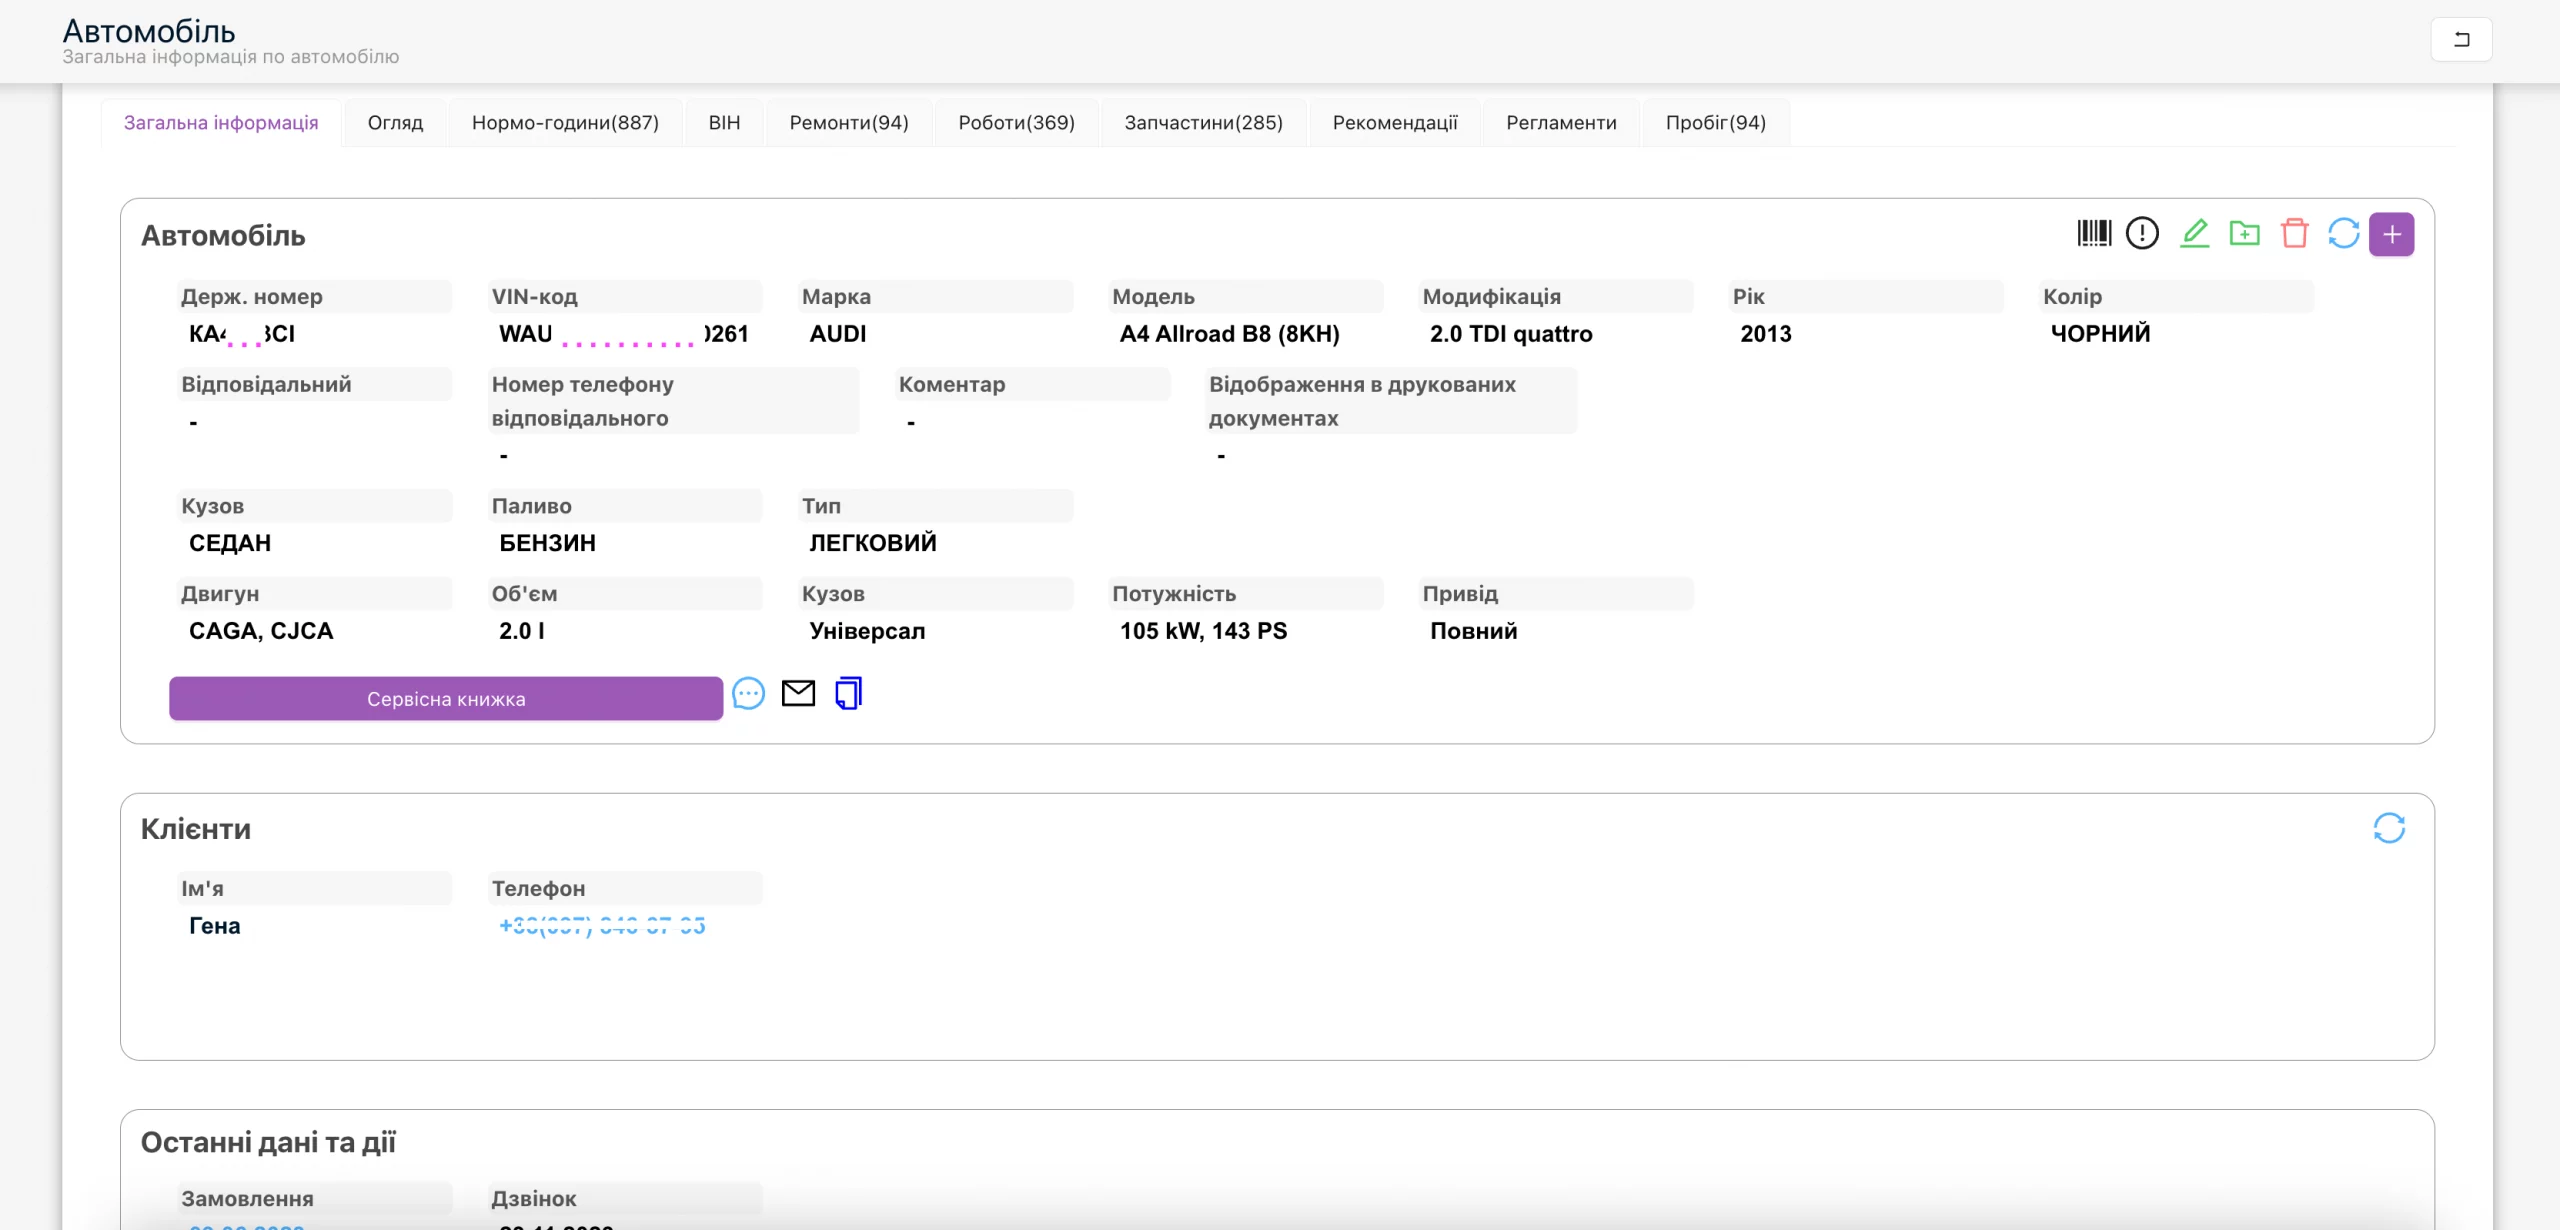Click the Марка value AUDI

(838, 334)
